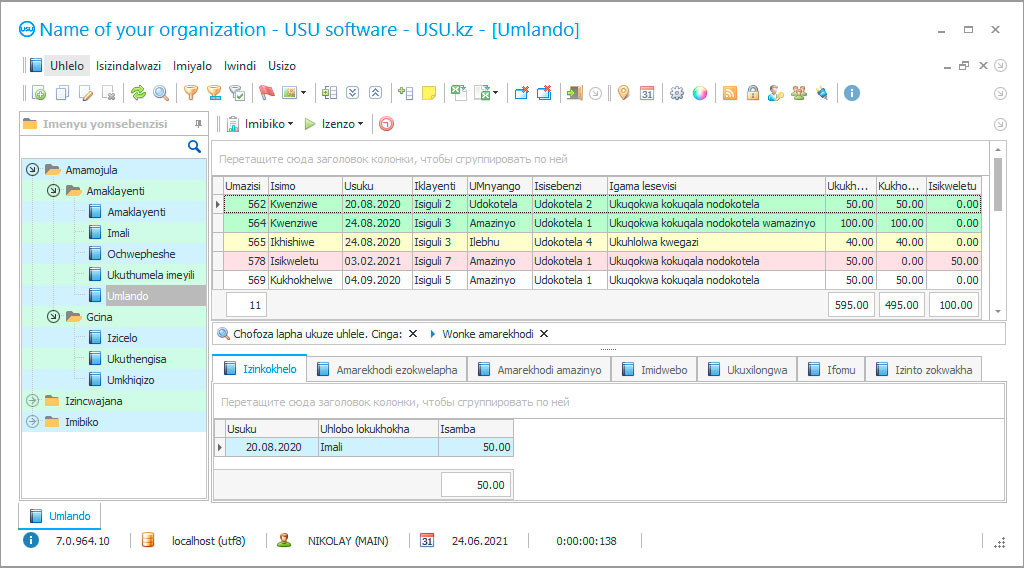Open the color wheel theme picker
This screenshot has width=1024, height=568.
[700, 93]
